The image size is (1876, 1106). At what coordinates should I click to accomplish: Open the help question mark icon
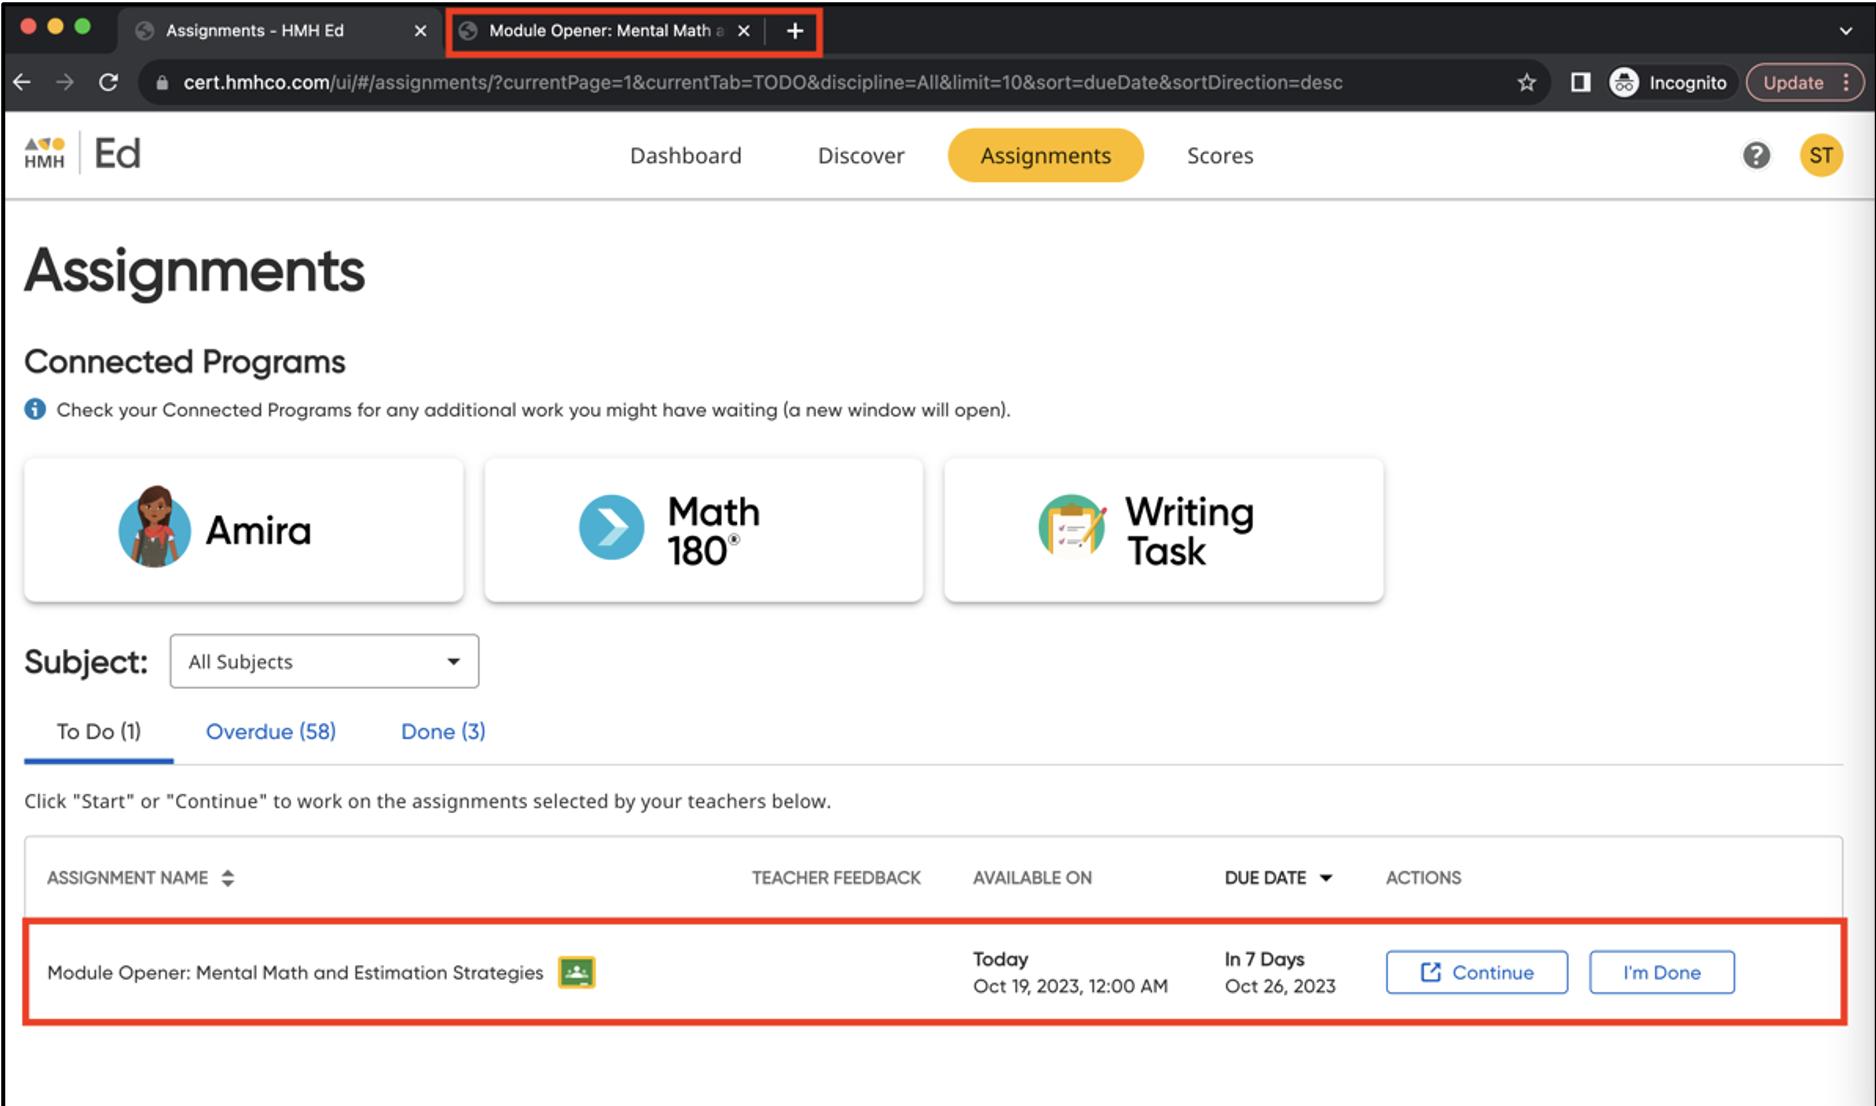(1756, 156)
